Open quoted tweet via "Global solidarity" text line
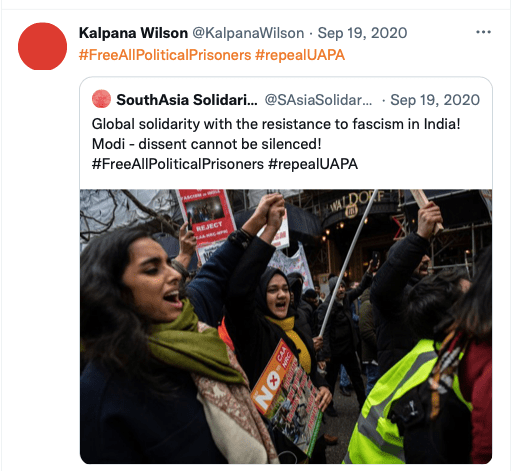This screenshot has height=471, width=515. (x=276, y=124)
